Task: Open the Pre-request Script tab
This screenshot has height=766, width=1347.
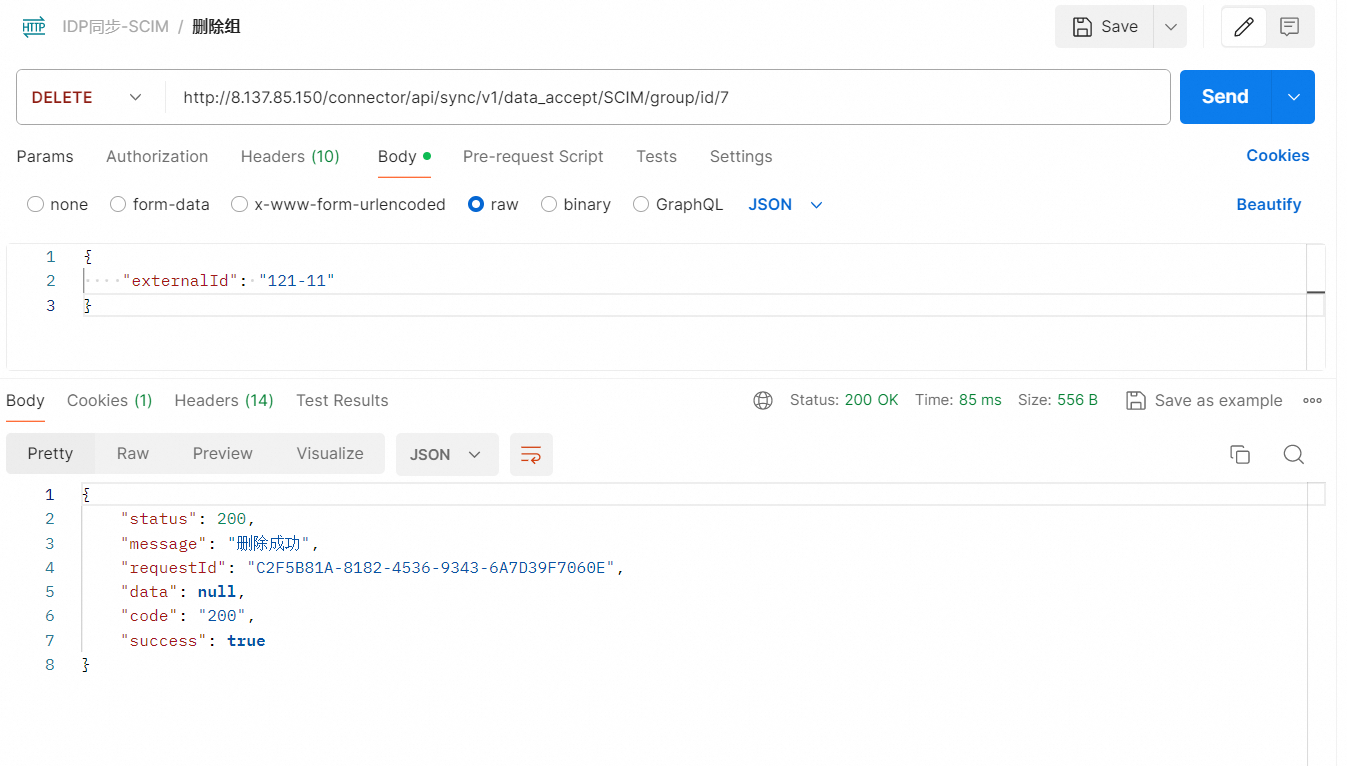Action: (533, 156)
